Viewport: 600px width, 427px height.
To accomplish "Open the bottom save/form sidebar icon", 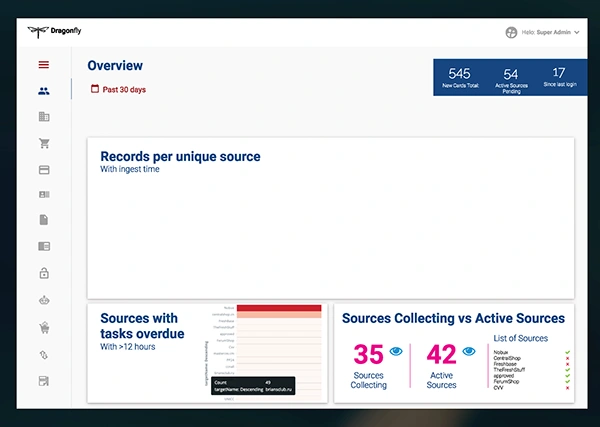I will tap(44, 381).
